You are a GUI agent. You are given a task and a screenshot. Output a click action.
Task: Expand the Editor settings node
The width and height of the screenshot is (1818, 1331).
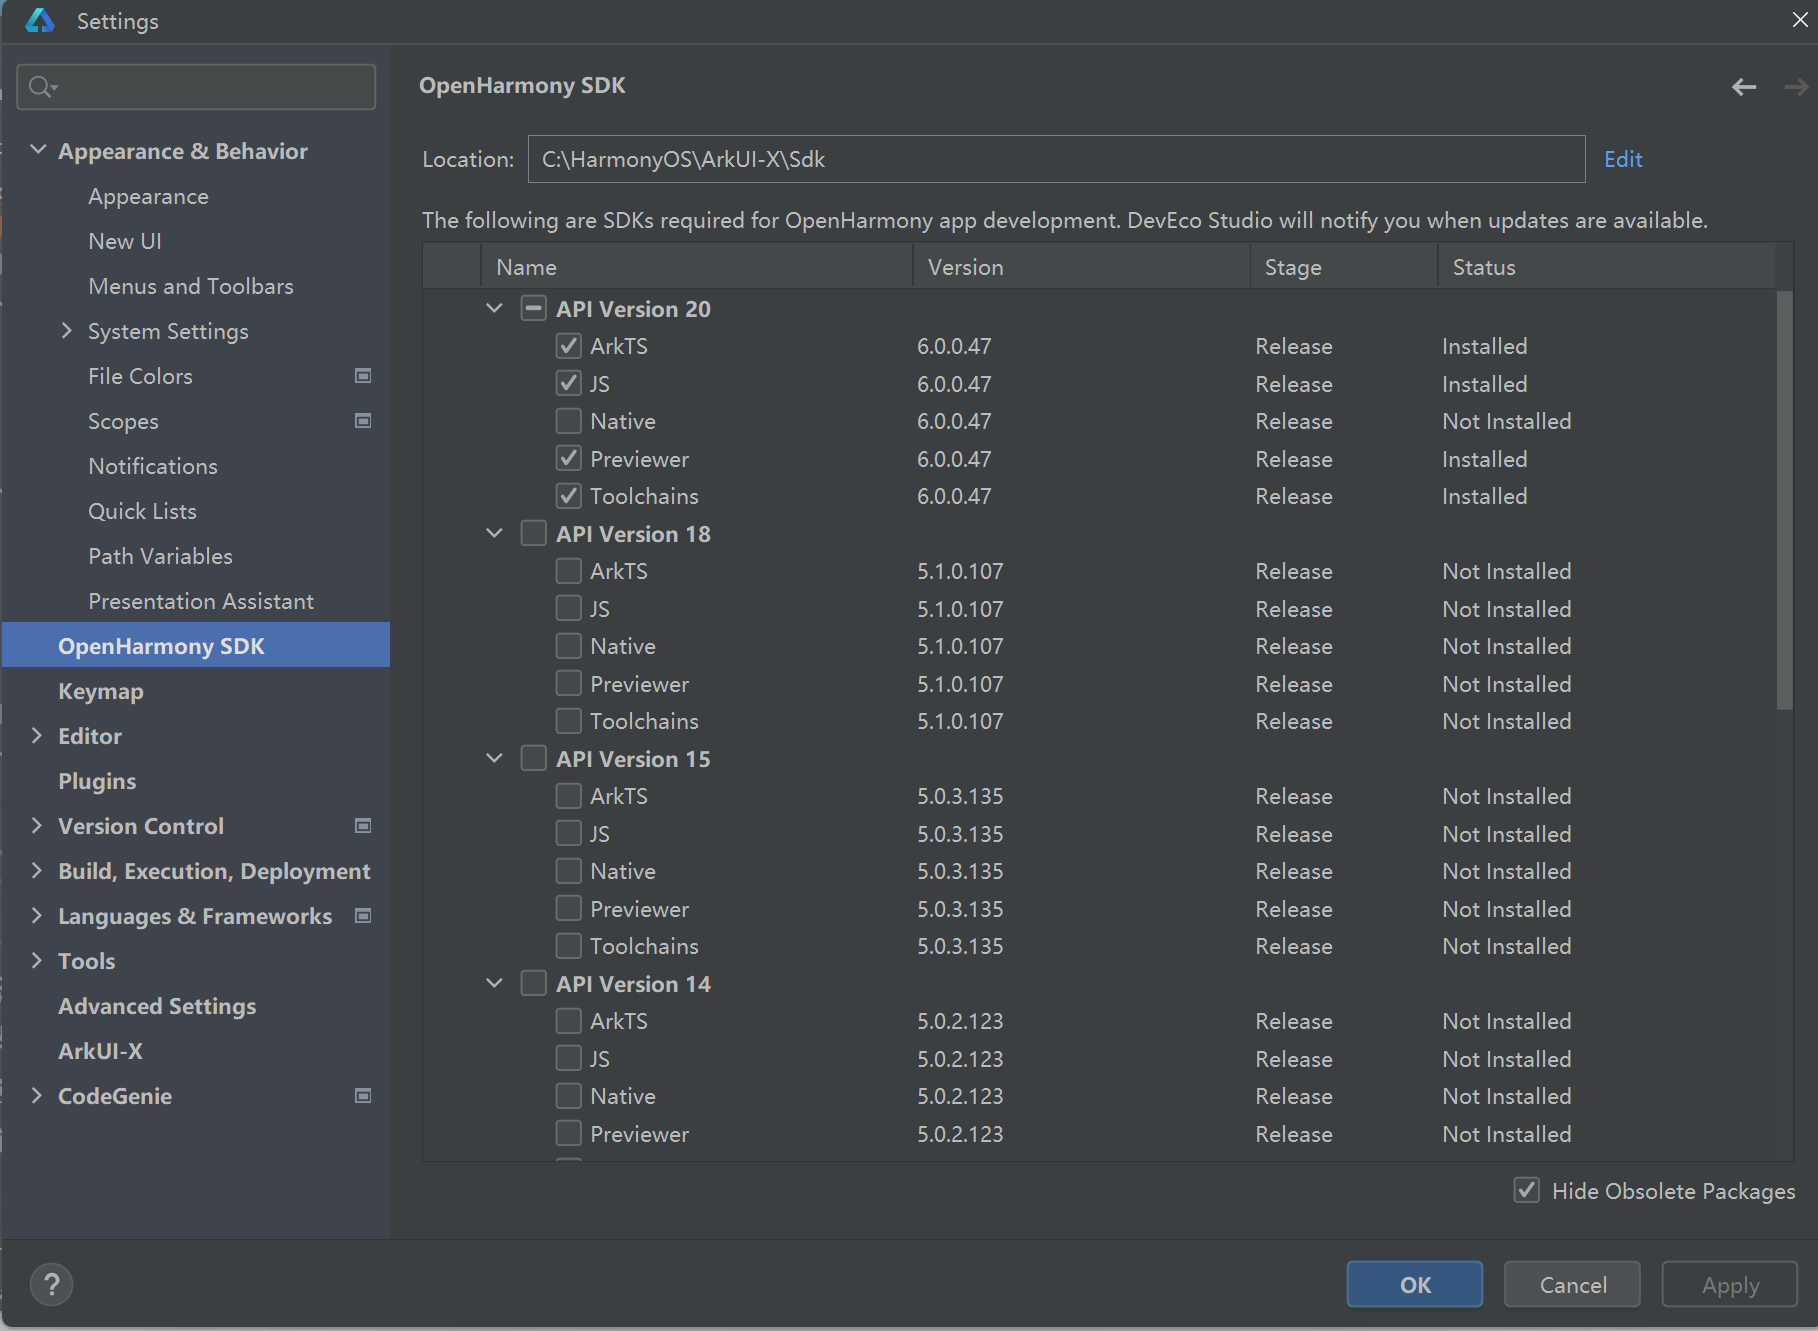[x=37, y=736]
